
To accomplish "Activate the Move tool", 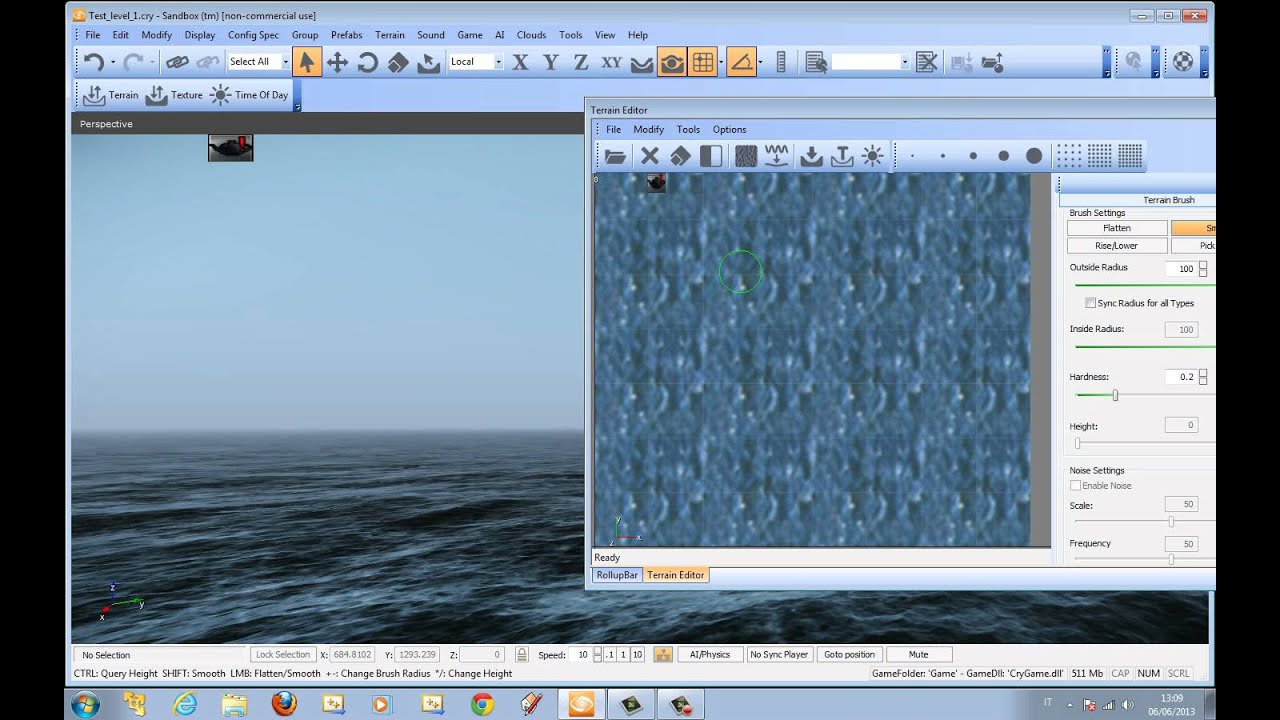I will [338, 62].
